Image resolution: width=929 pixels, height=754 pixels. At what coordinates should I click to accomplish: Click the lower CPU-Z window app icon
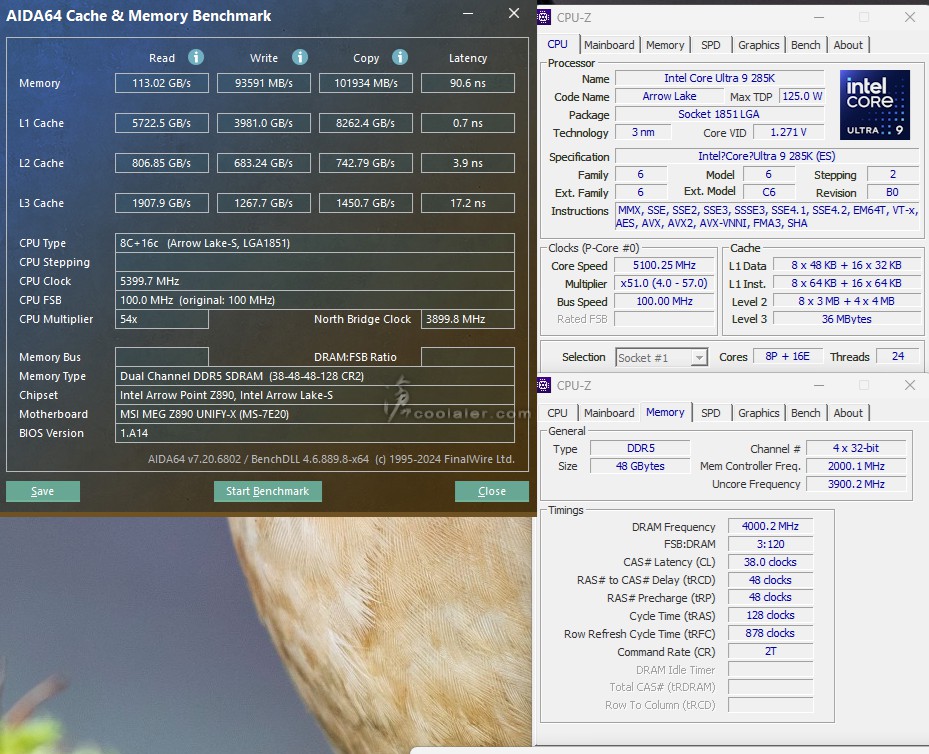544,385
